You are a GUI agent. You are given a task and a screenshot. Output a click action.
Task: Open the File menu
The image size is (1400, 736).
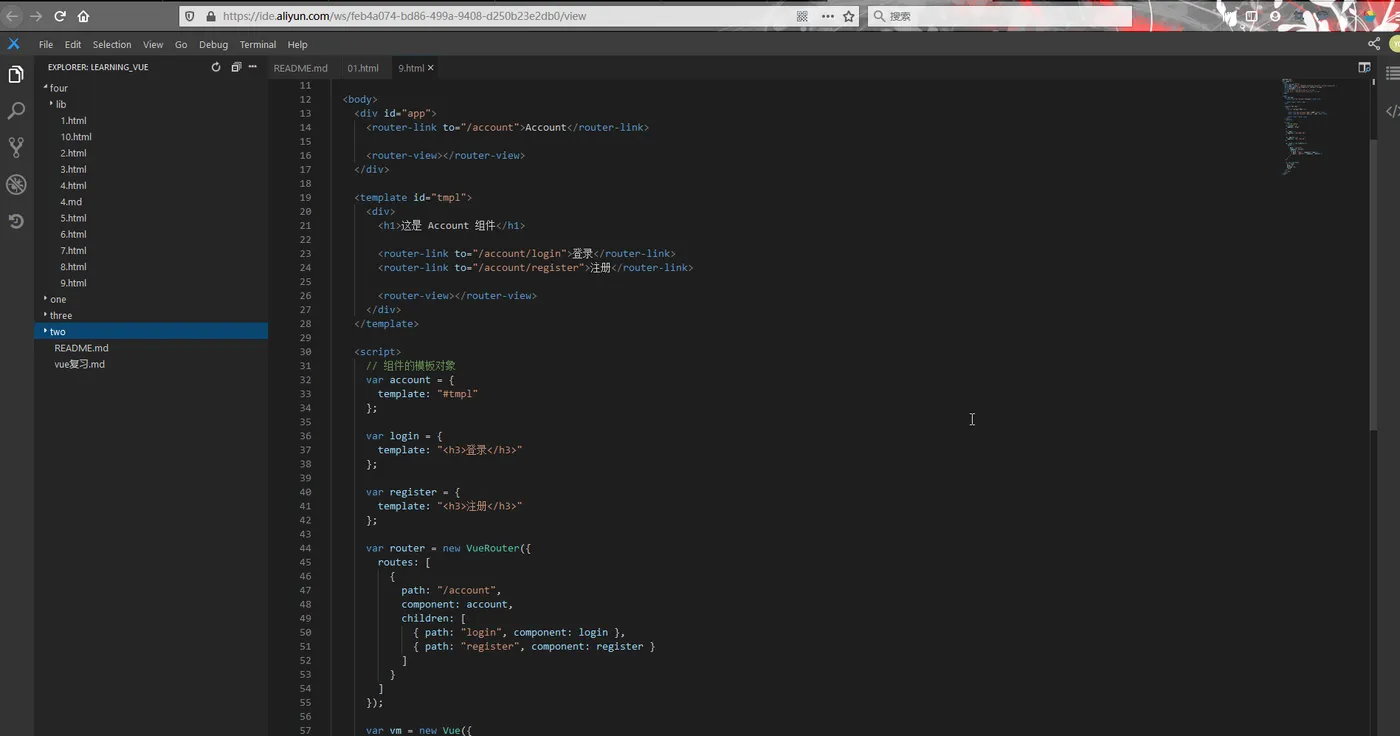[x=46, y=44]
